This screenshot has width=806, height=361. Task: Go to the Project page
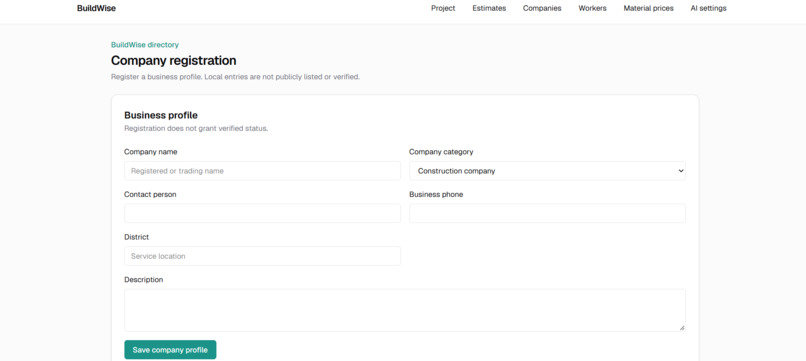point(443,8)
